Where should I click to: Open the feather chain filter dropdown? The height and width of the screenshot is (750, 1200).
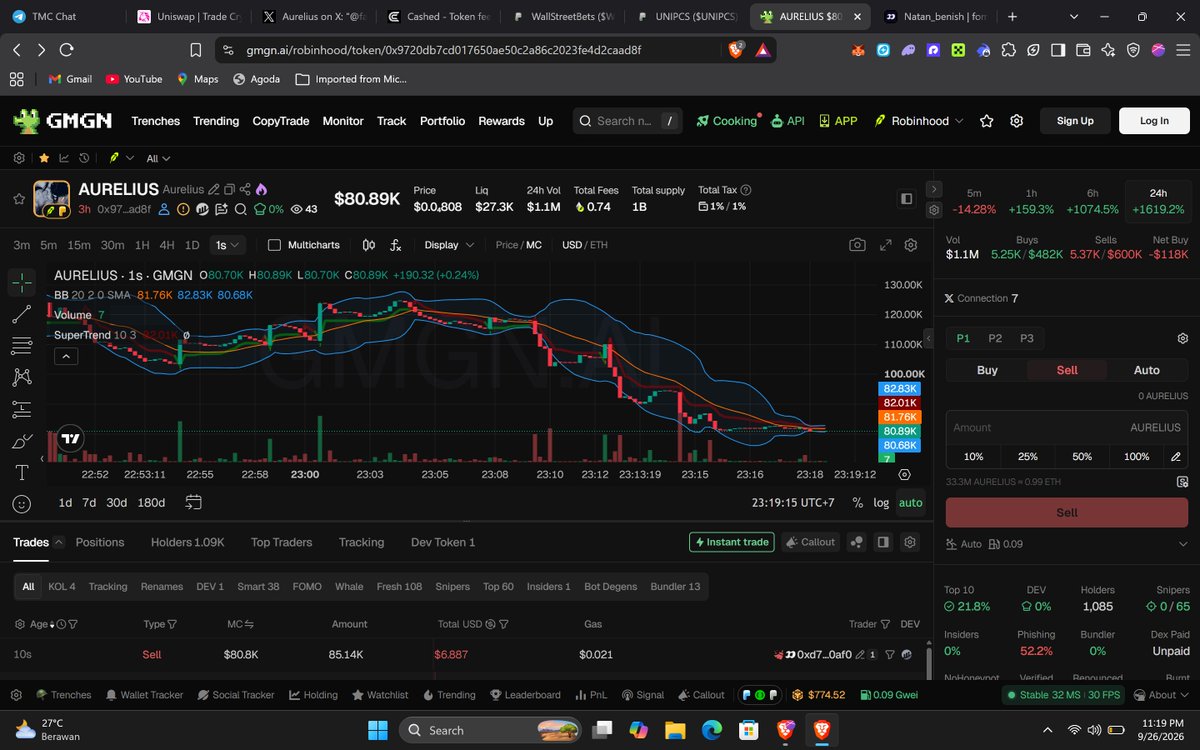point(121,158)
